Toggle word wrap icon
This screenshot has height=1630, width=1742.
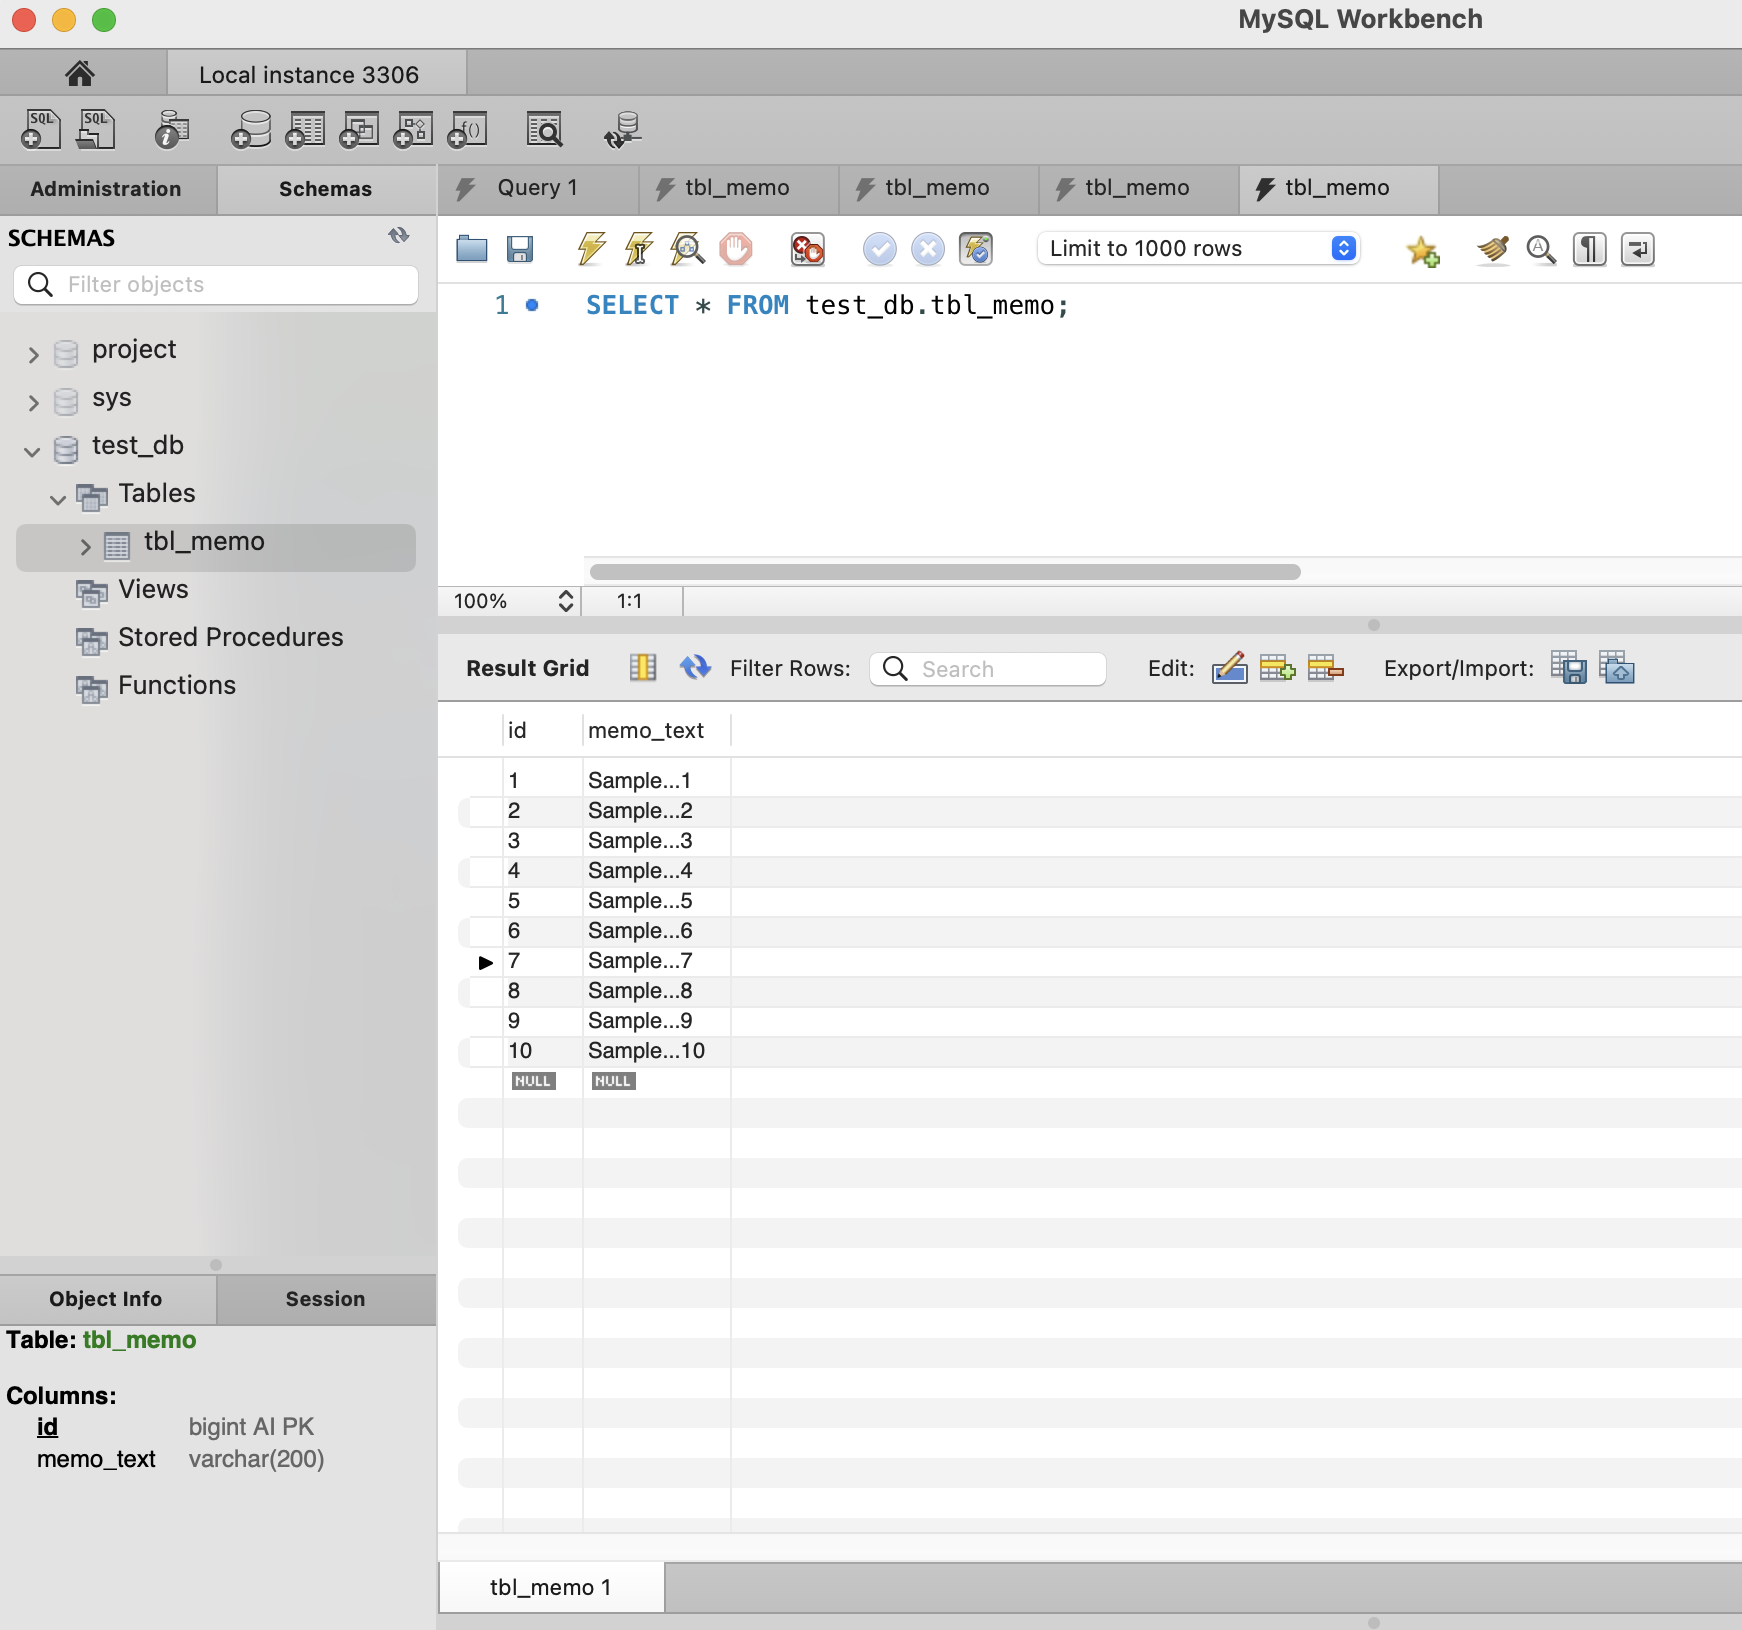coord(1638,249)
